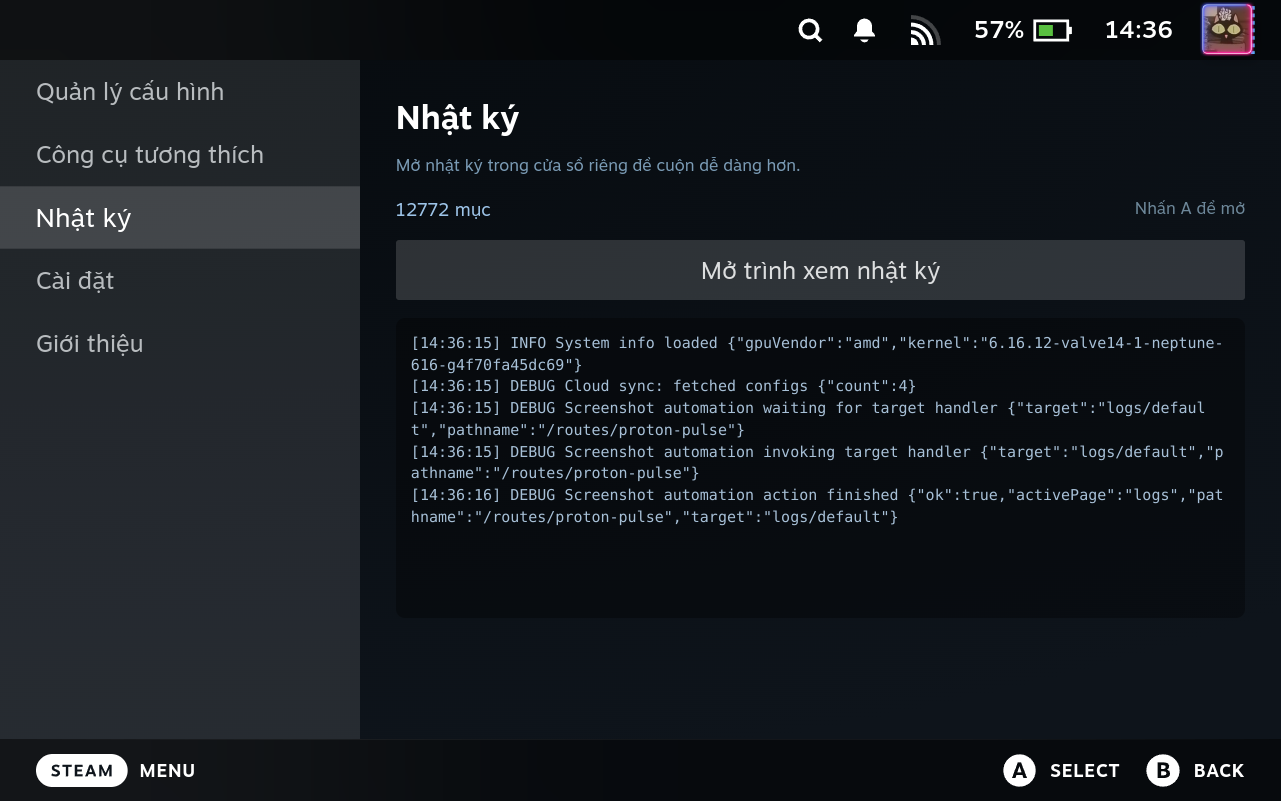This screenshot has height=801, width=1281.
Task: Click the A button glyph
Action: [1019, 770]
